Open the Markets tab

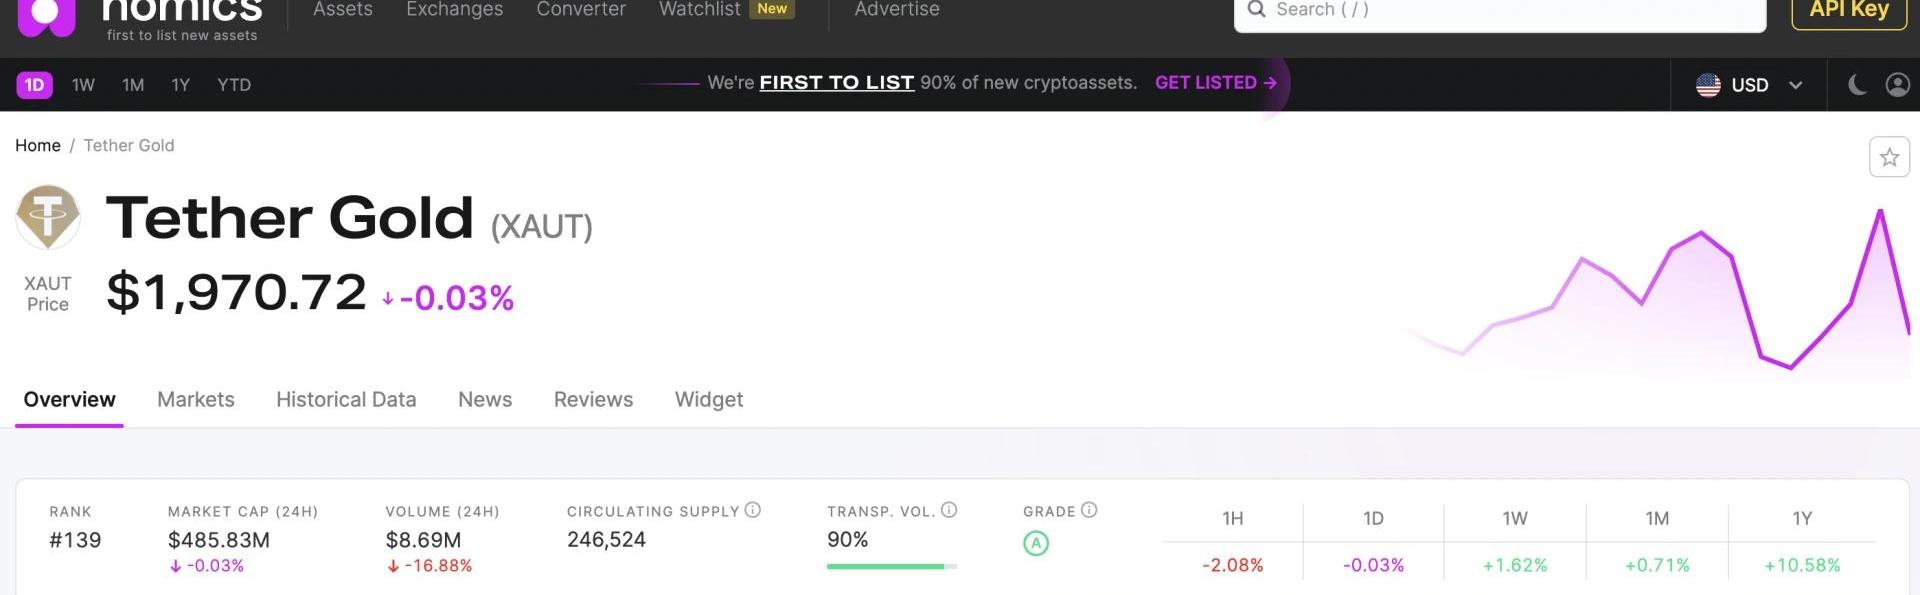tap(196, 399)
